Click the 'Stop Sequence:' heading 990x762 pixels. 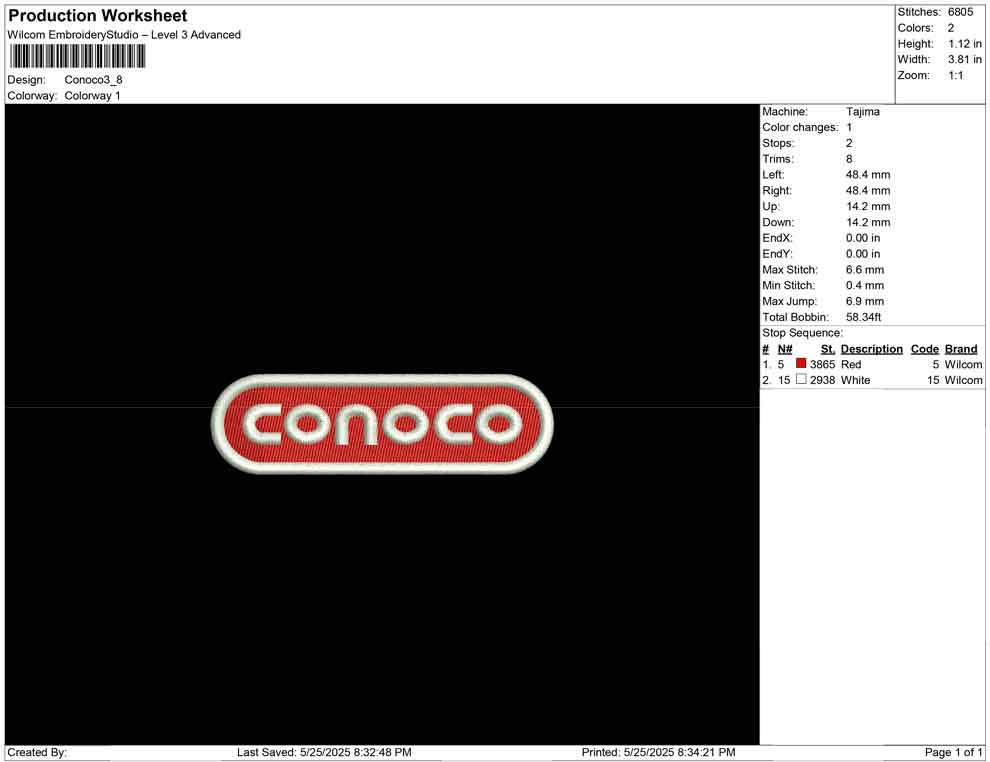[x=802, y=333]
